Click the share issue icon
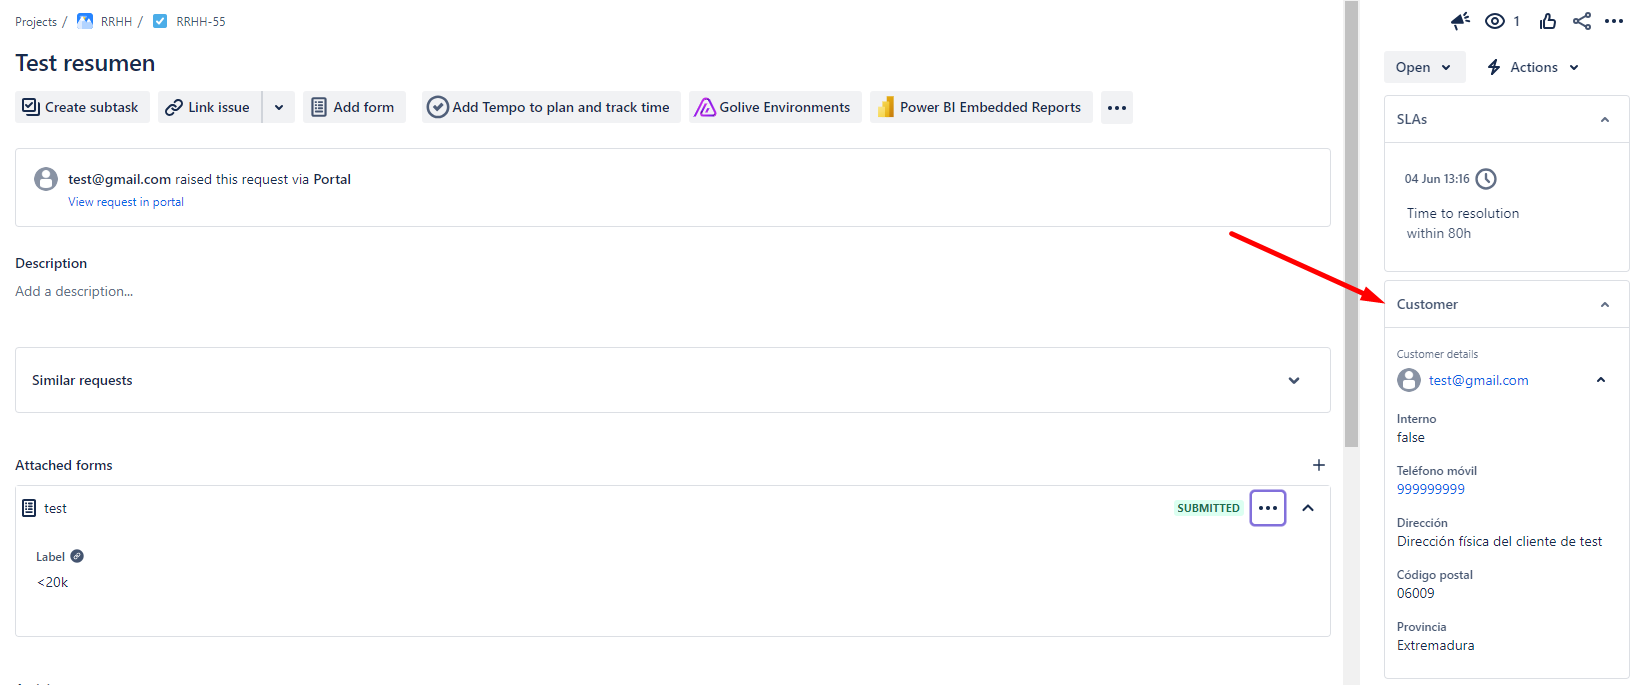This screenshot has width=1643, height=685. coord(1581,21)
